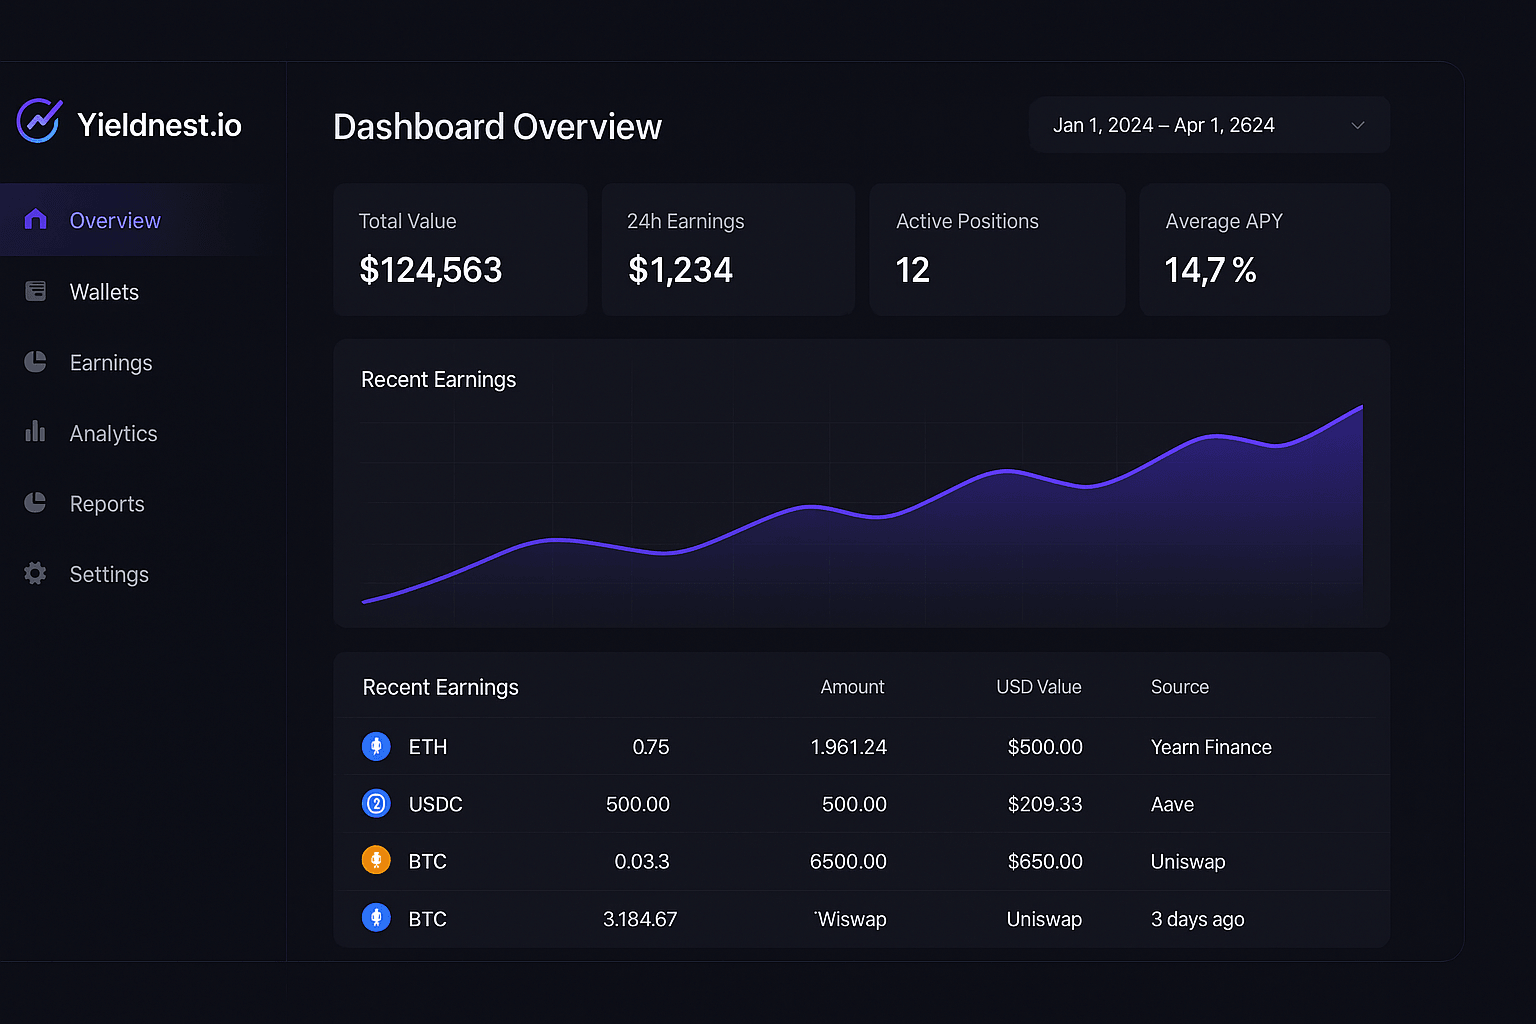This screenshot has width=1536, height=1024.
Task: Select the Analytics bar chart icon
Action: pyautogui.click(x=36, y=433)
